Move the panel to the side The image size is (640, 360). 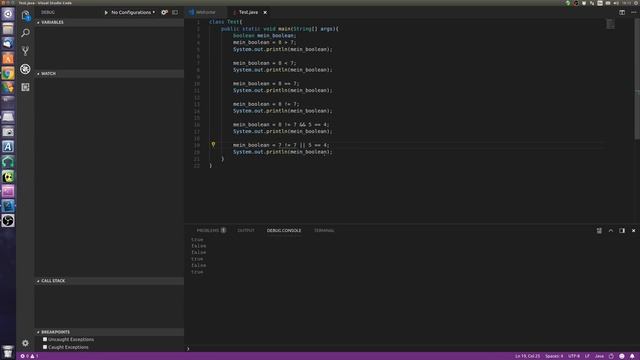(622, 231)
